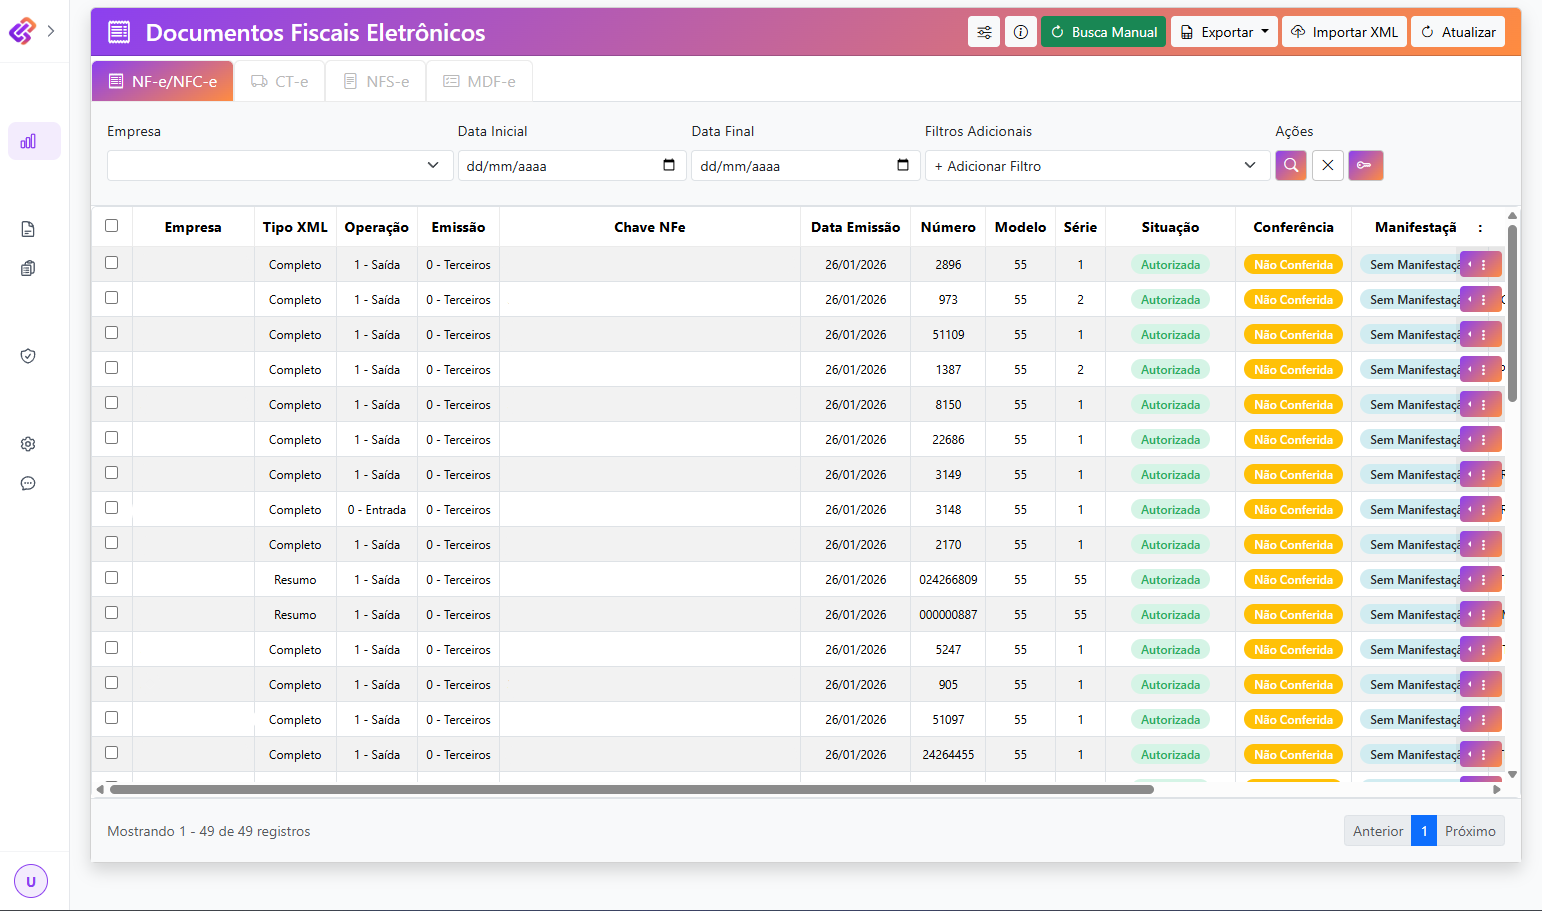This screenshot has width=1542, height=911.
Task: Check the row with number 51109
Action: pos(111,333)
